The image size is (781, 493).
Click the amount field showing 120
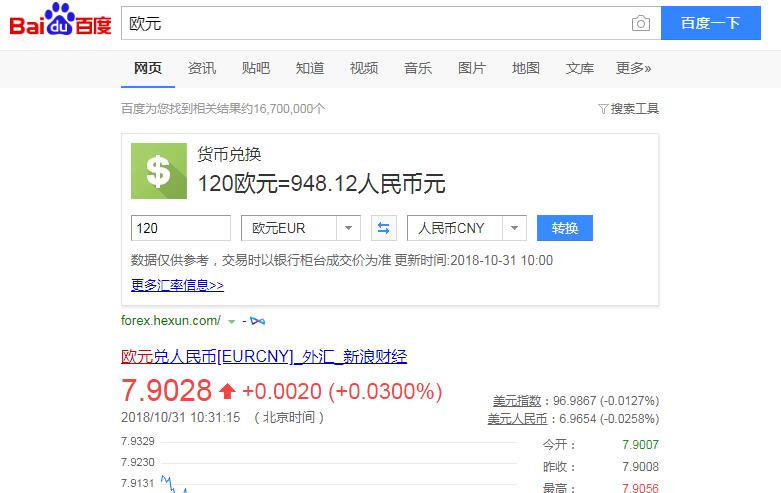coord(181,228)
